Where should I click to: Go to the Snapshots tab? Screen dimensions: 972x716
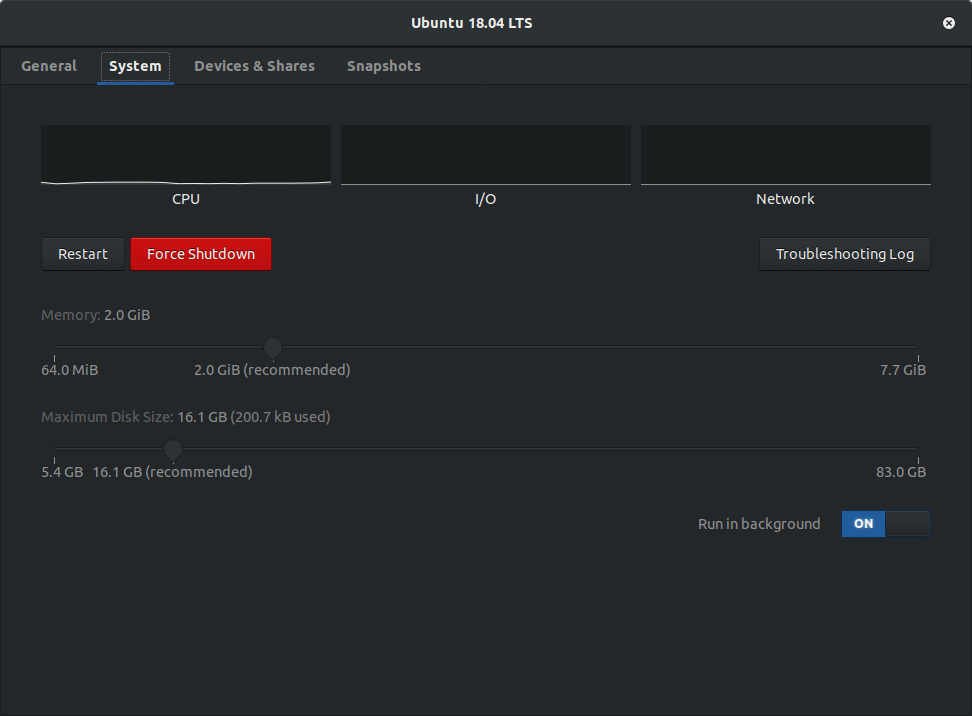(x=384, y=66)
